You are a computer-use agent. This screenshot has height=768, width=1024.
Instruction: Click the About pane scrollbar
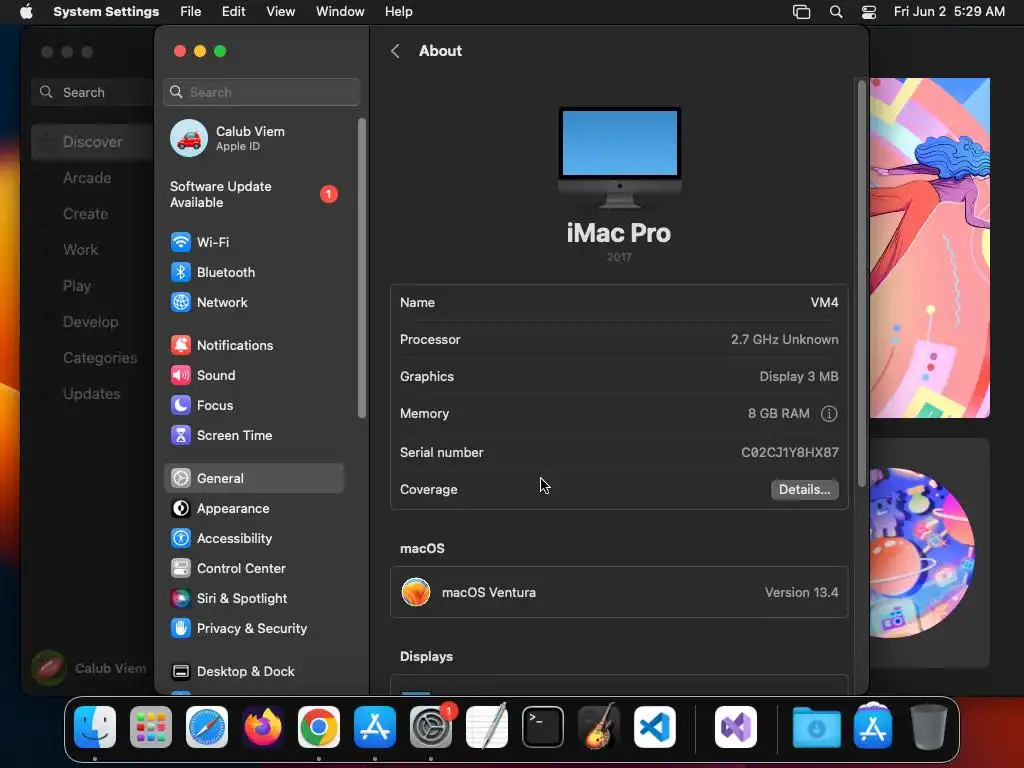coord(861,283)
